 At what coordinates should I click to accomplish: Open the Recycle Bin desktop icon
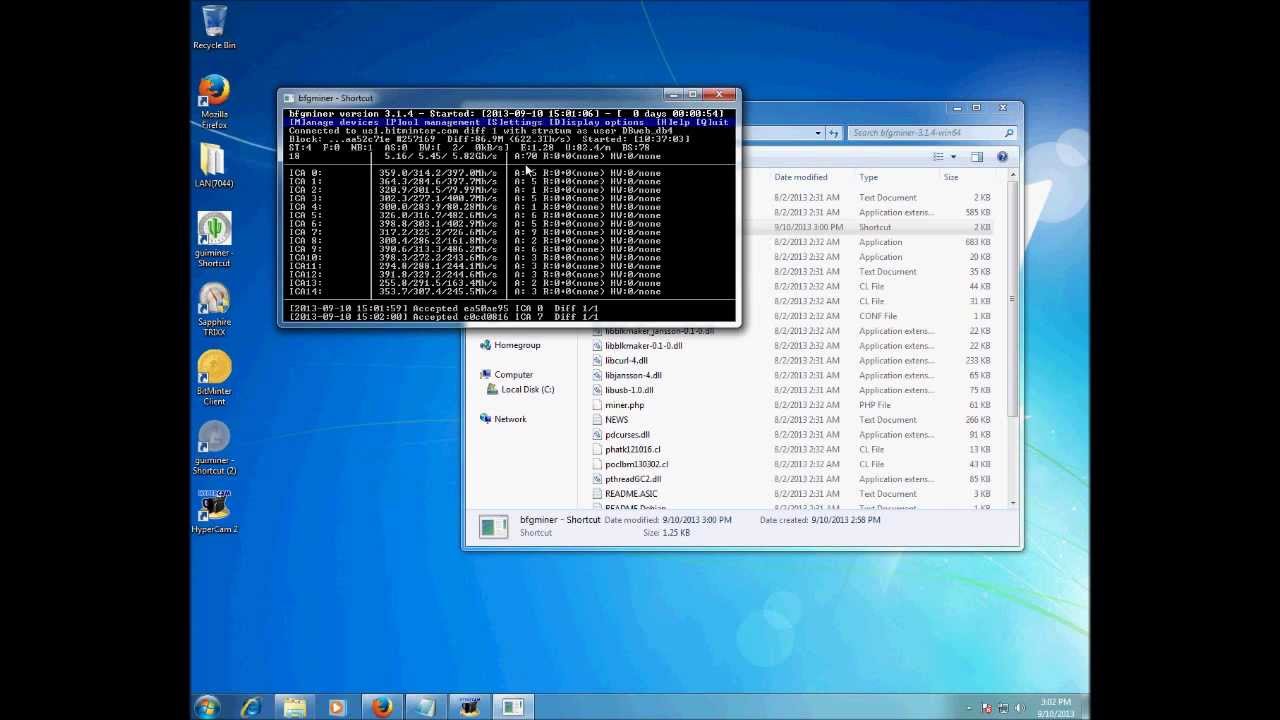[x=214, y=27]
